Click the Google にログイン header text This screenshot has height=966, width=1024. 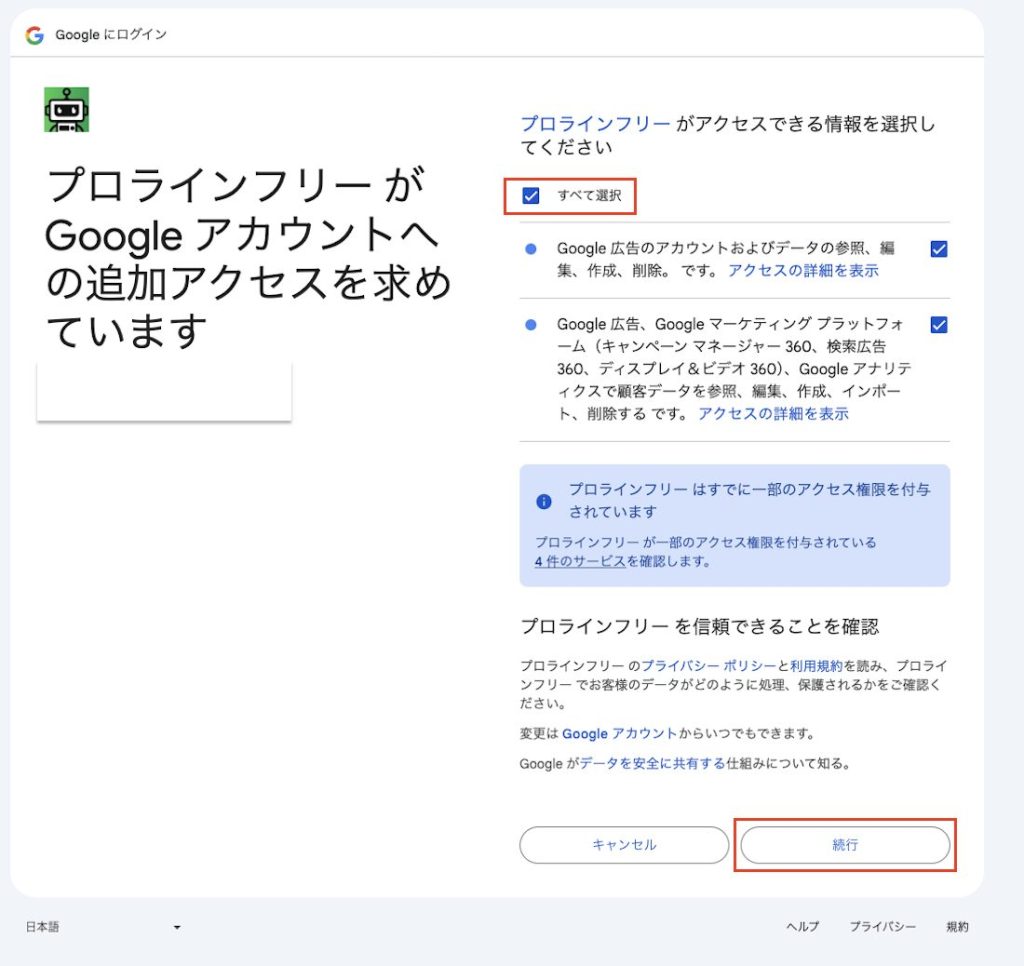point(111,35)
